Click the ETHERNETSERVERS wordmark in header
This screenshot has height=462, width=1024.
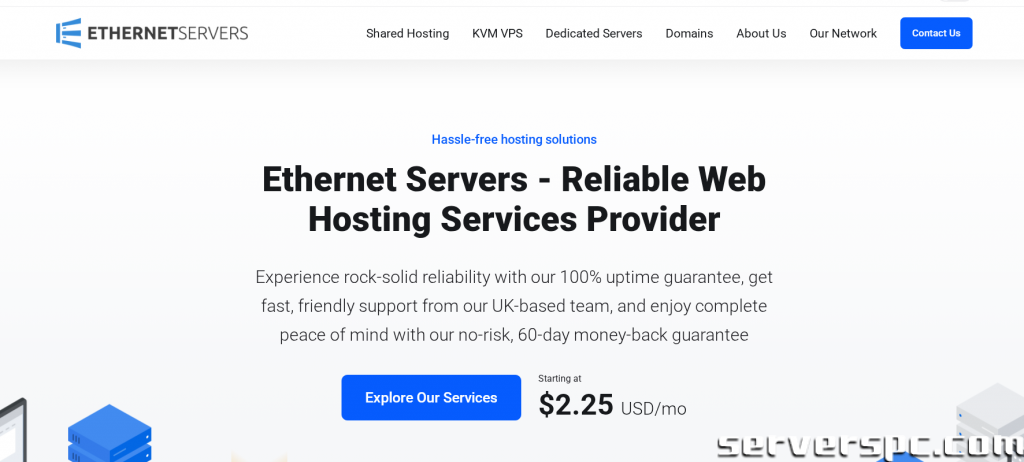(168, 33)
